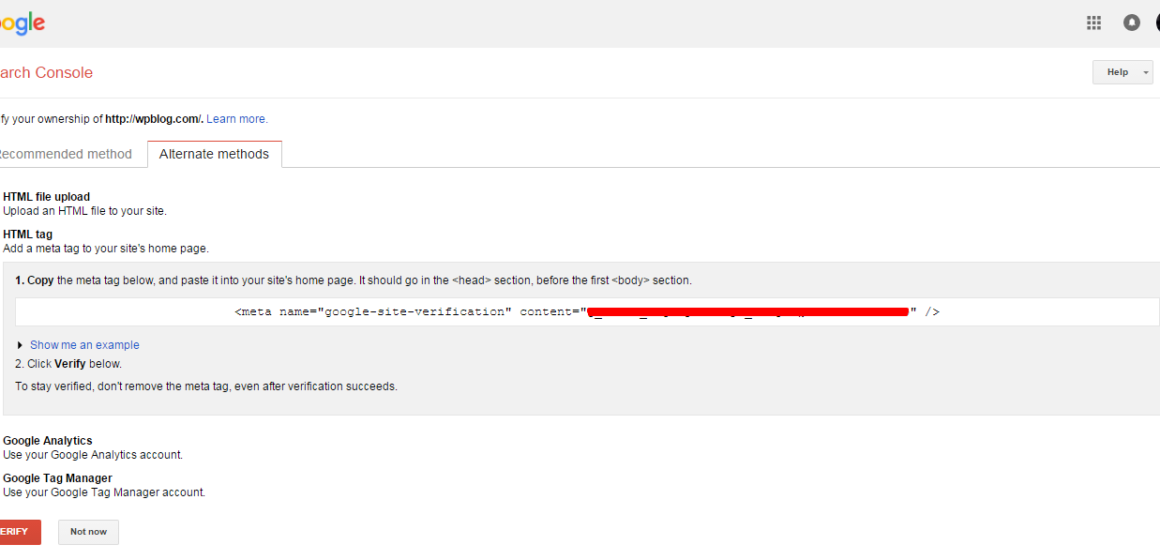1160x560 pixels.
Task: Choose the Google Analytics option
Action: pyautogui.click(x=47, y=441)
